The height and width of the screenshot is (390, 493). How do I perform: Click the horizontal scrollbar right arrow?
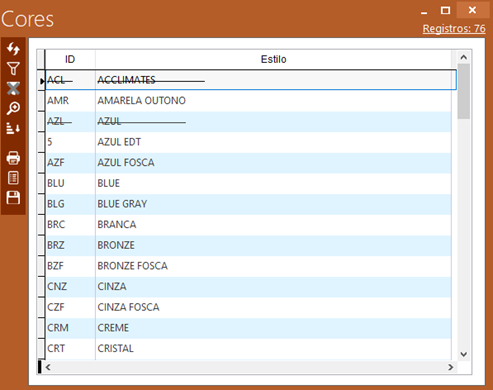pos(451,367)
